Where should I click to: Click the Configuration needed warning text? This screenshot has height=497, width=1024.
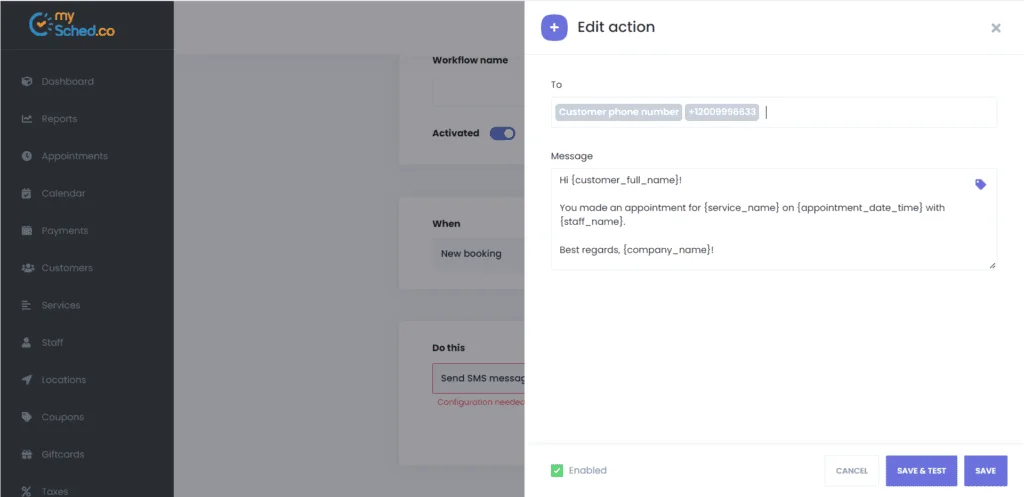(x=481, y=402)
